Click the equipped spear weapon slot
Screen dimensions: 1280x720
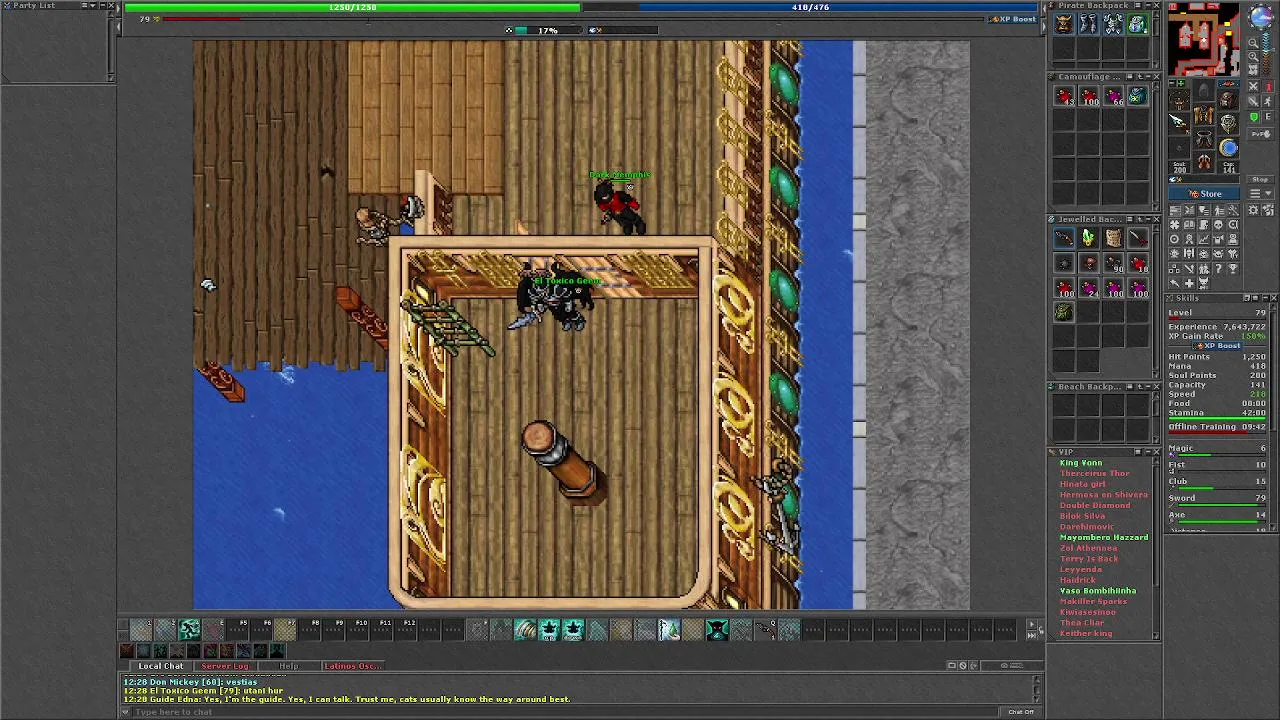click(1179, 123)
